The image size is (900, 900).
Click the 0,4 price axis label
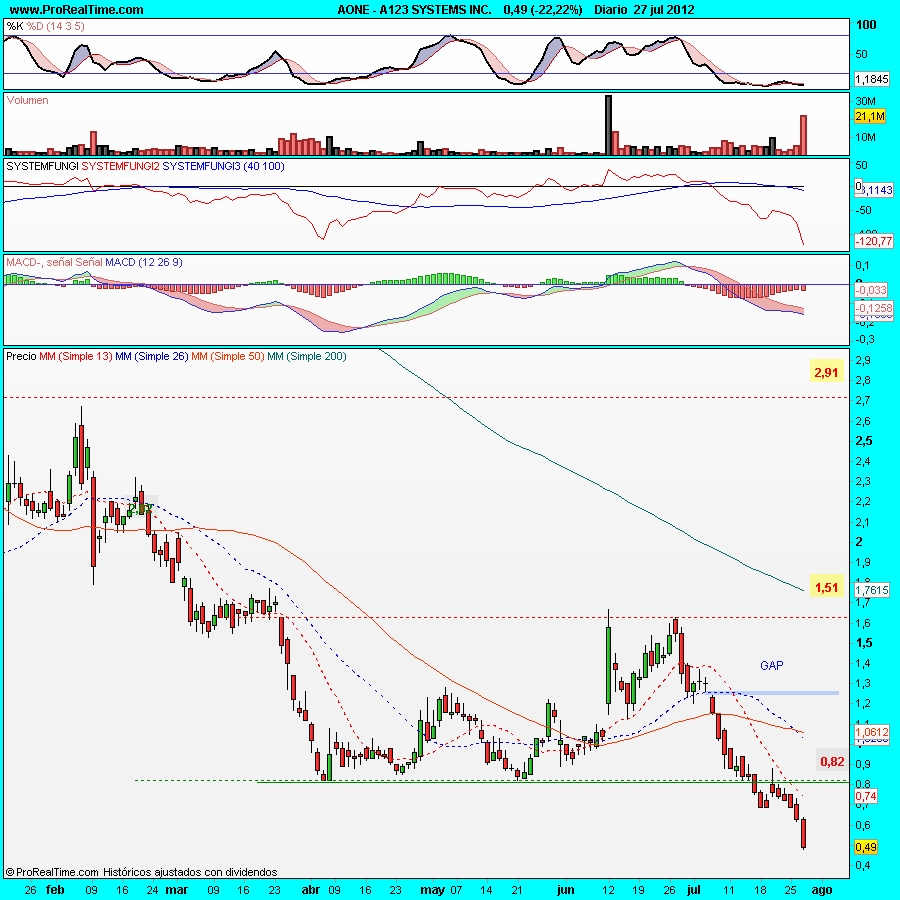pos(863,866)
